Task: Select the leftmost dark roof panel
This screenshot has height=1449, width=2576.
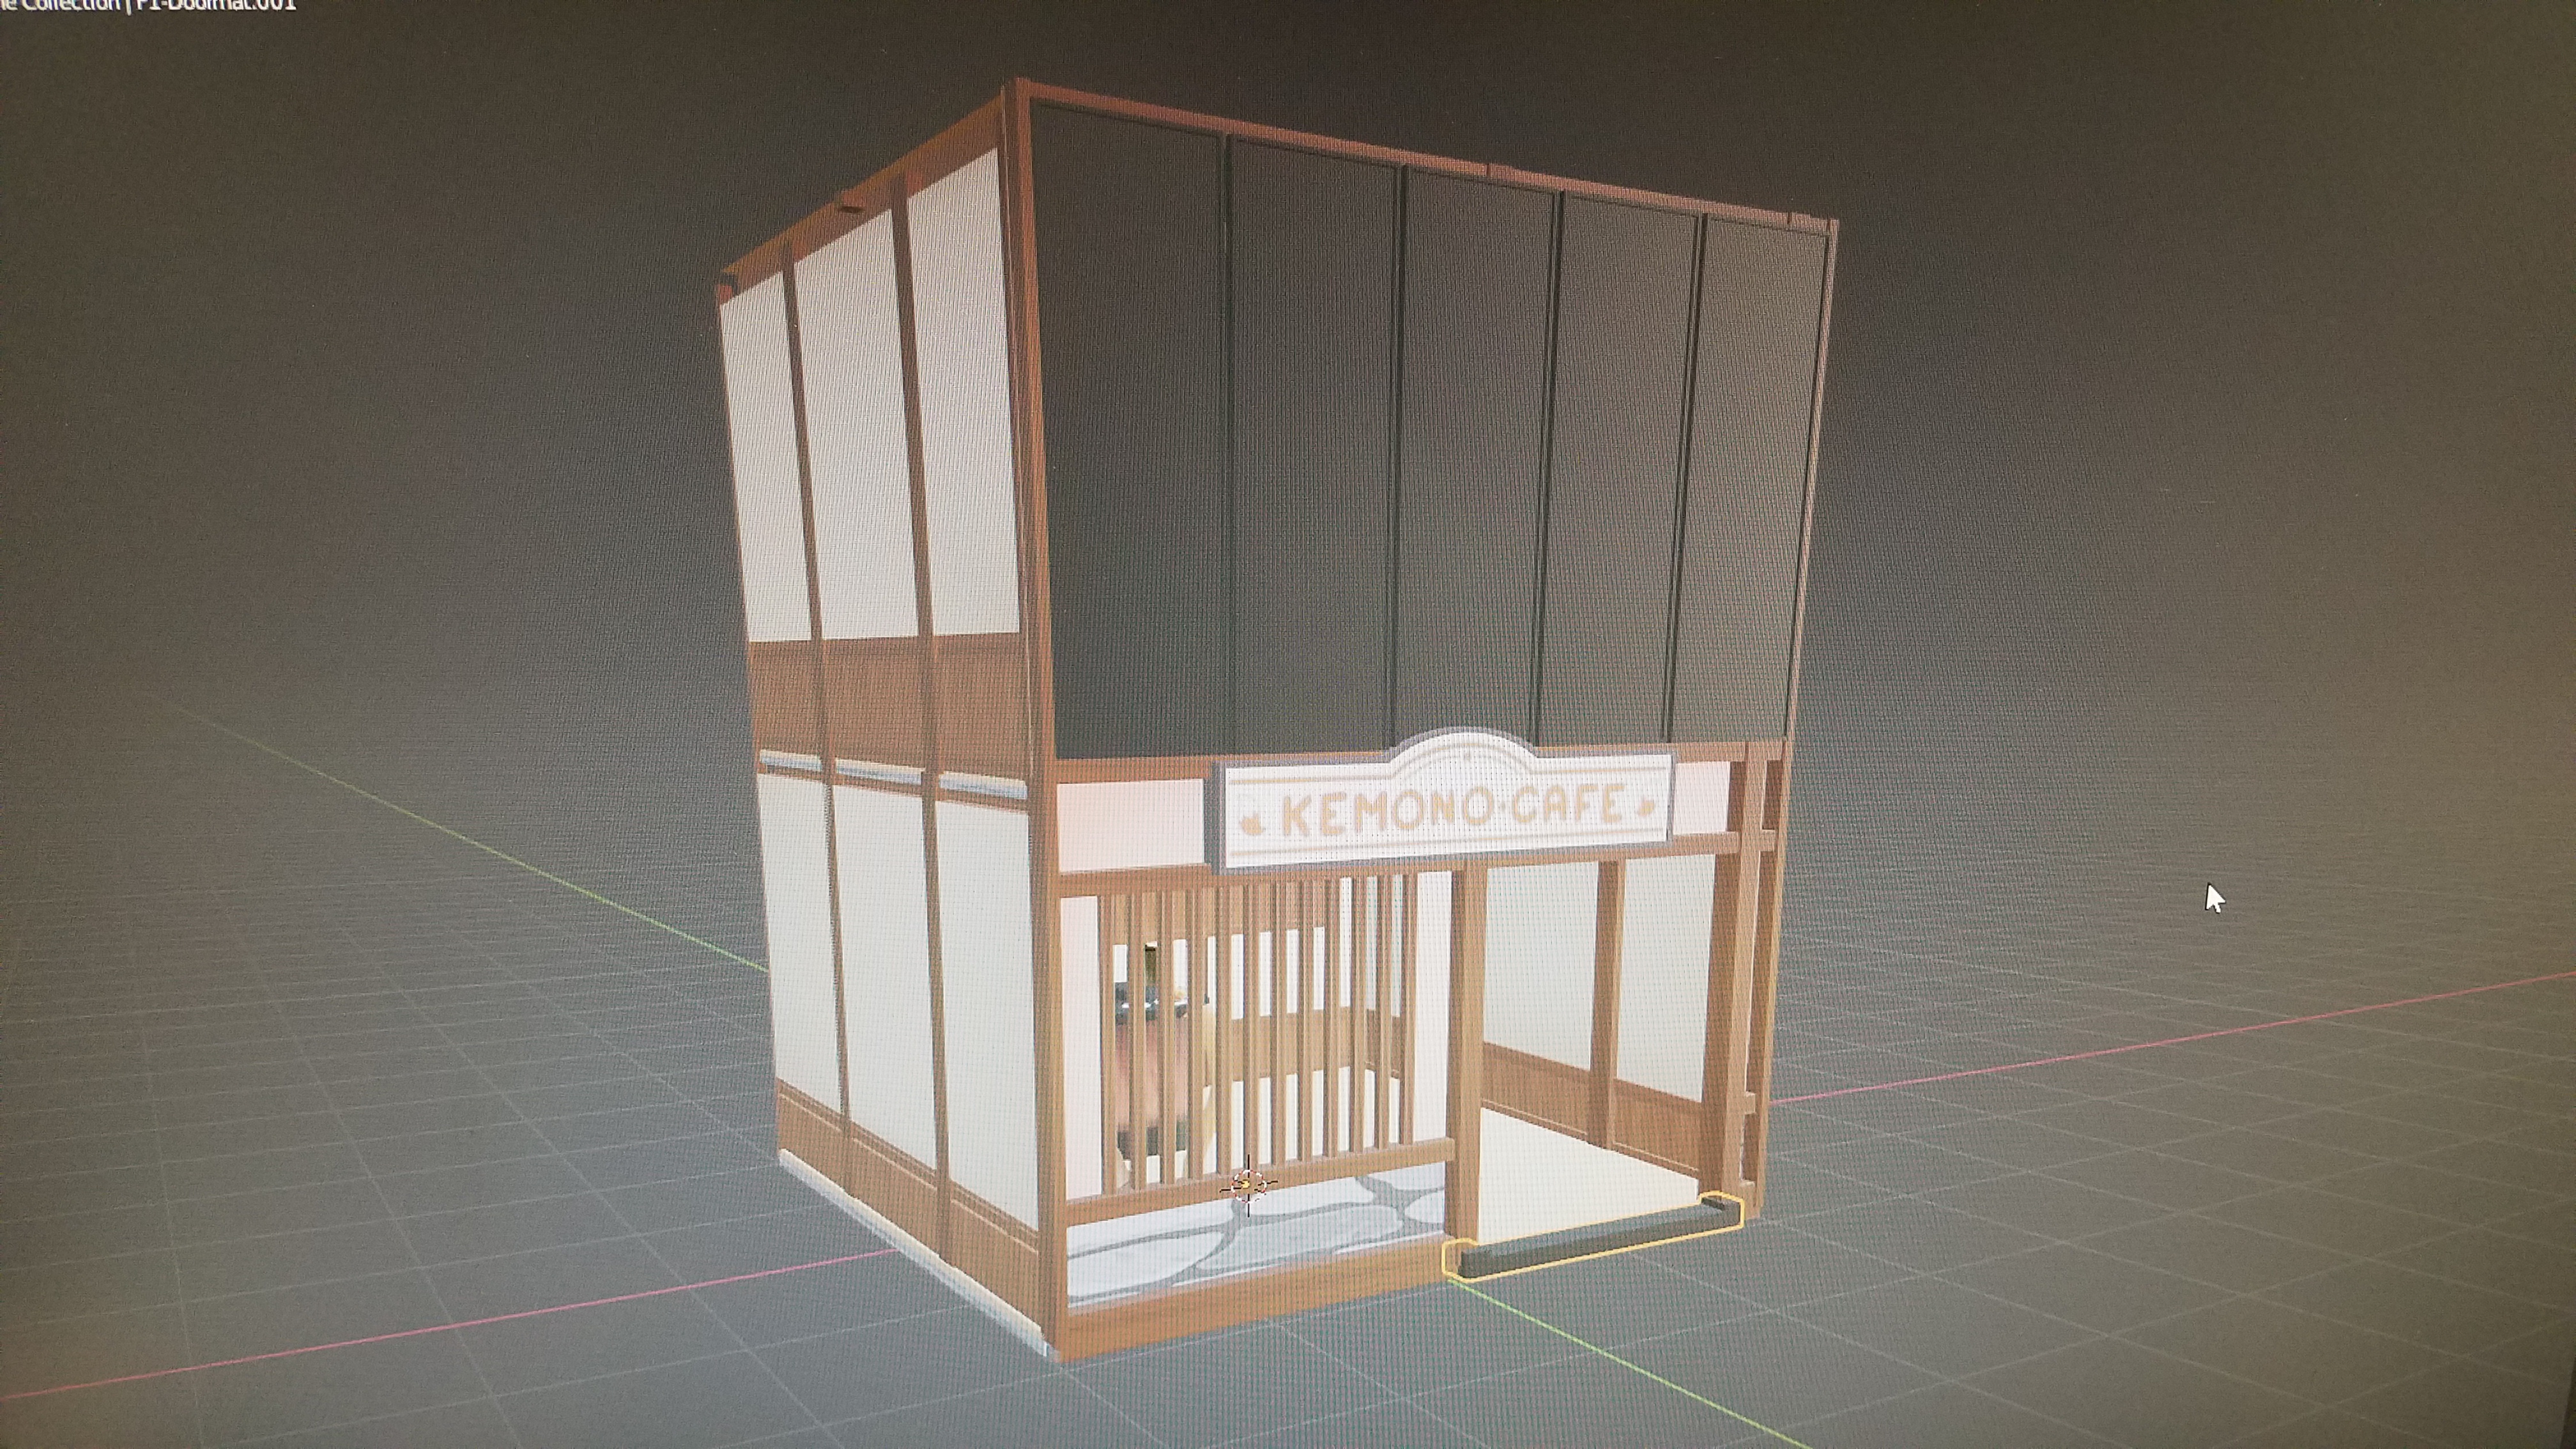Action: [1135, 430]
